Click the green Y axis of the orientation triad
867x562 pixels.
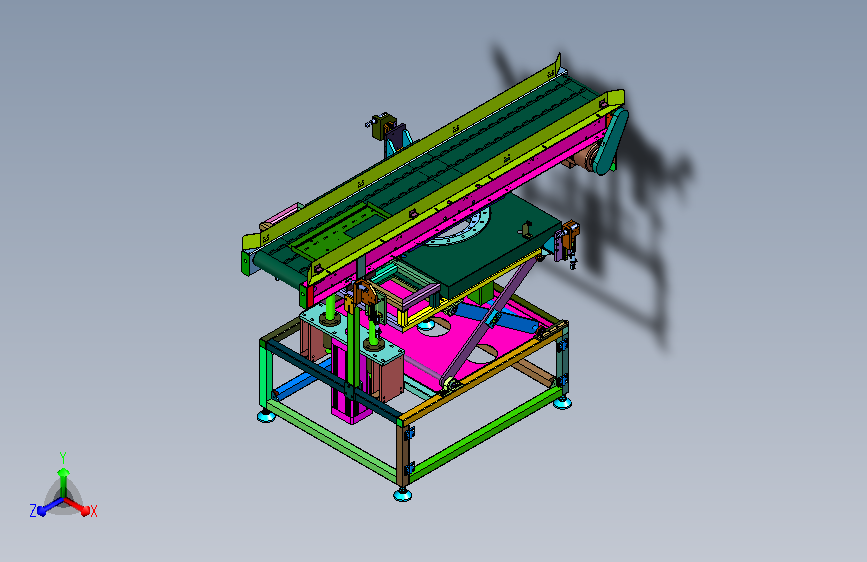point(63,483)
